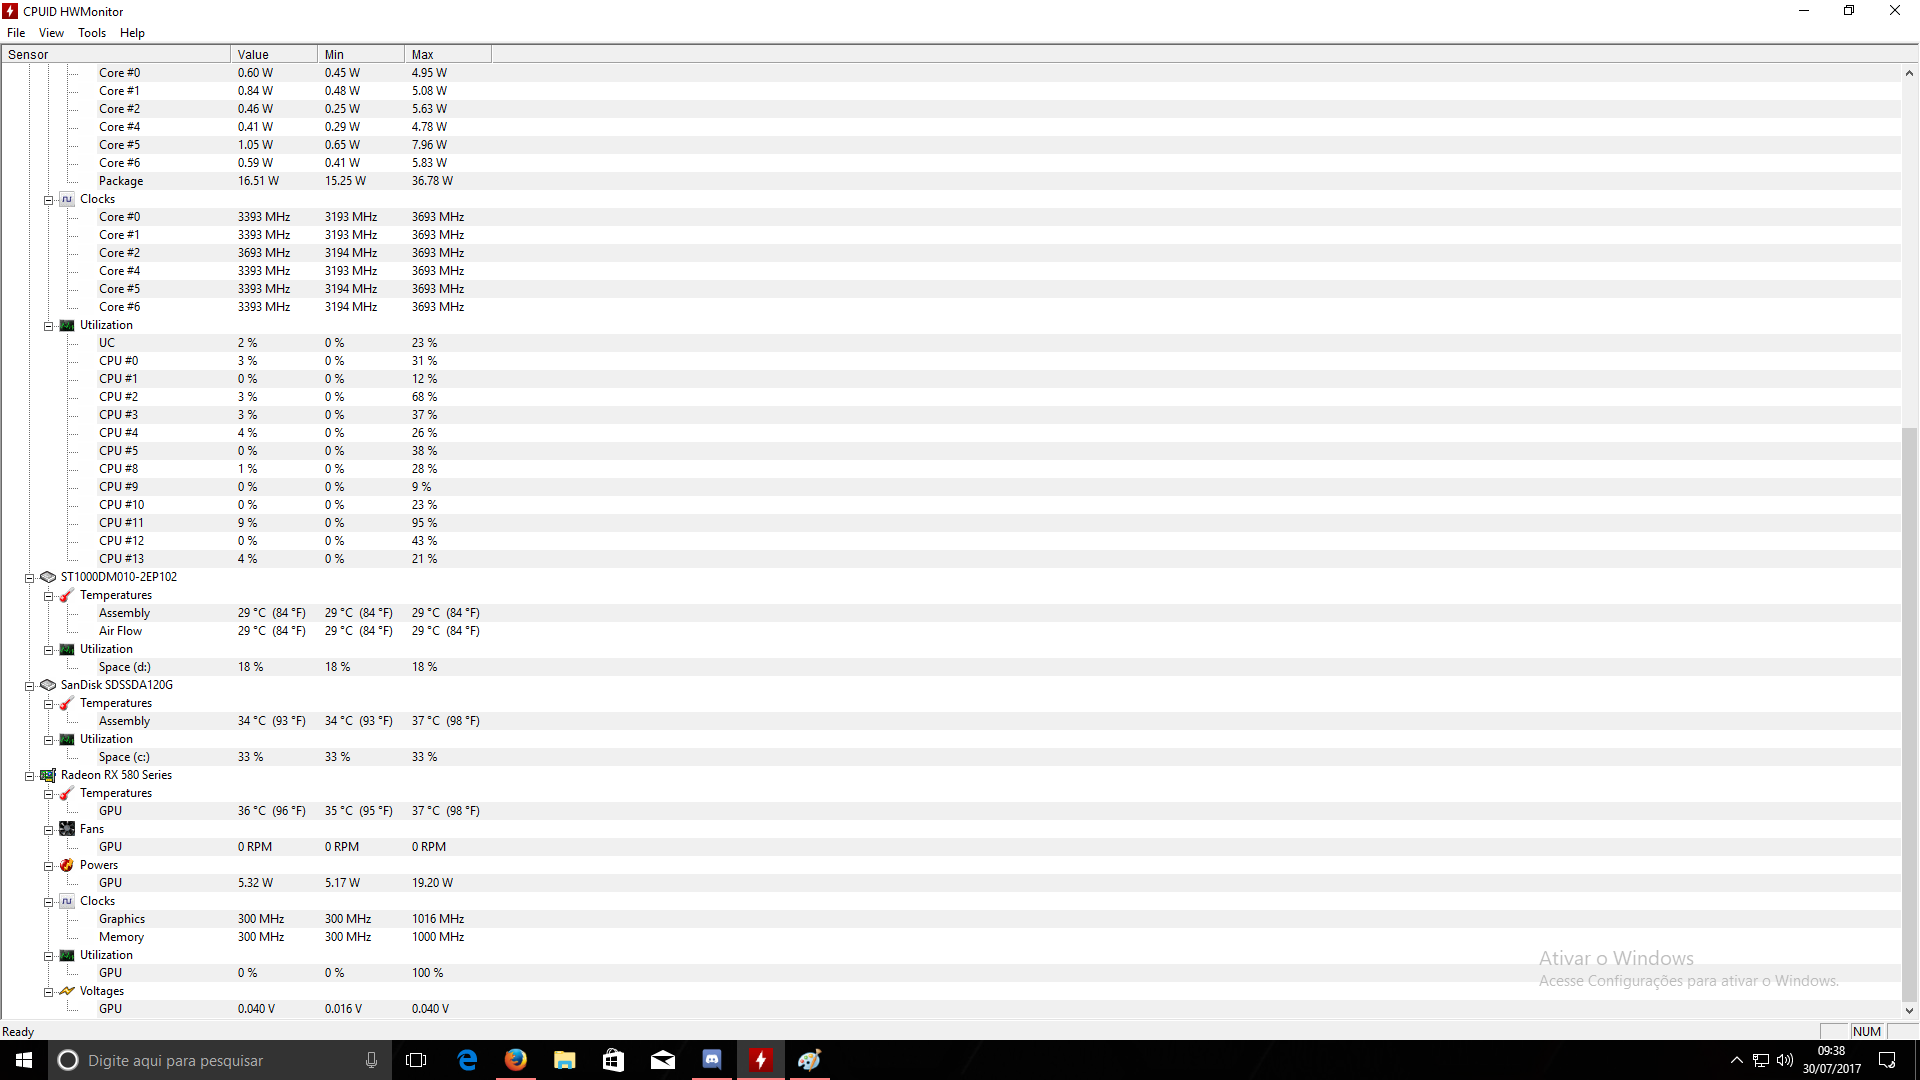
Task: Open the Action Center notifications icon
Action: point(1887,1060)
